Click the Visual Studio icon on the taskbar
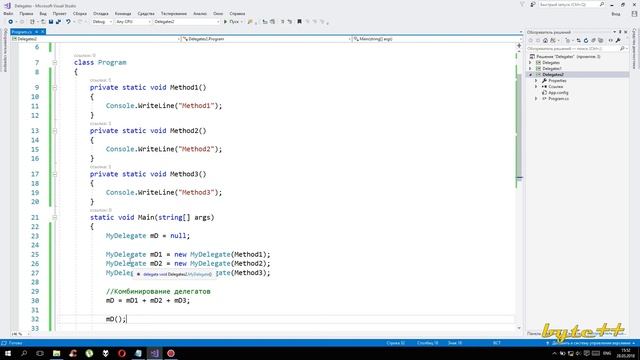The width and height of the screenshot is (640, 360). tap(154, 353)
